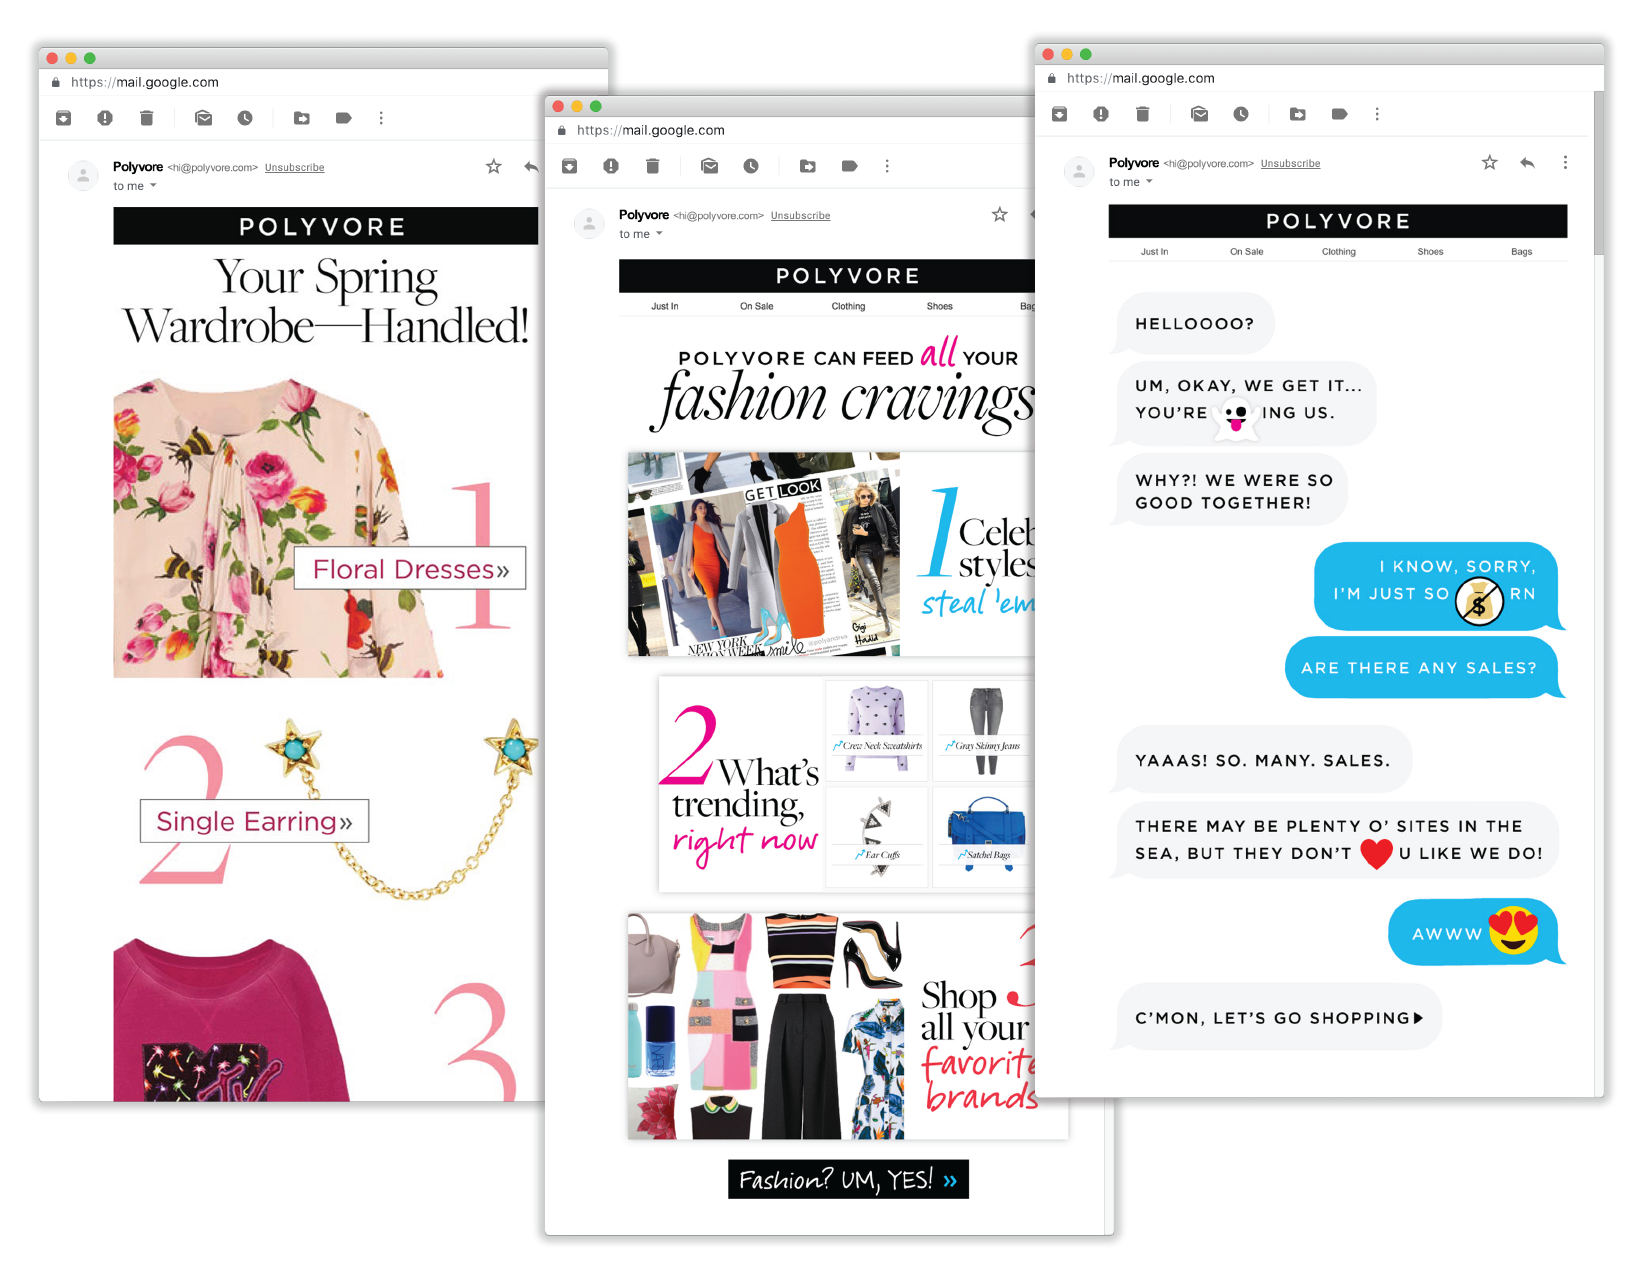Report spam in middle window
This screenshot has height=1276, width=1650.
click(611, 166)
